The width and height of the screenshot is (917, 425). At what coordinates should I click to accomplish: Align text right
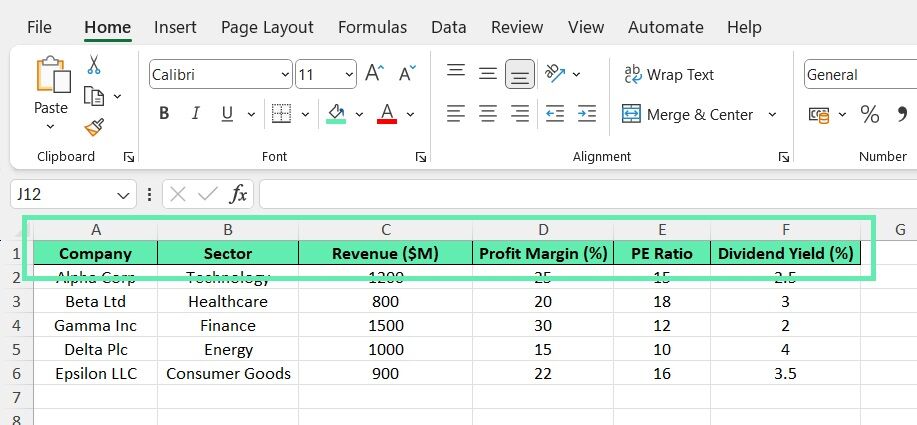point(520,113)
